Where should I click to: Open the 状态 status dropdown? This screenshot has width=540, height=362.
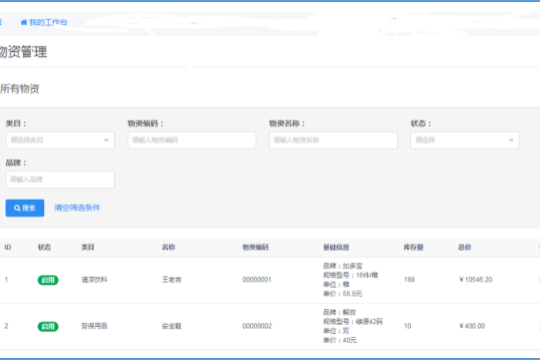[465, 140]
